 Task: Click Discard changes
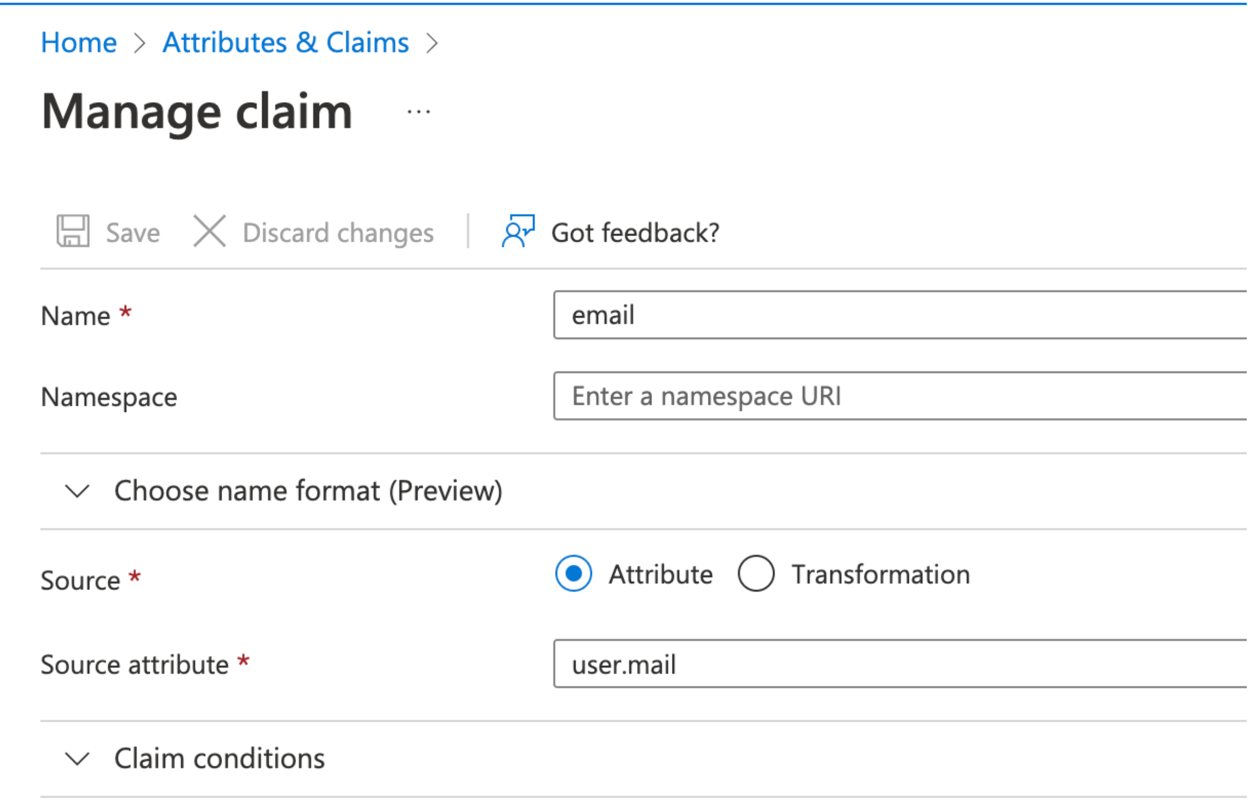pyautogui.click(x=336, y=231)
